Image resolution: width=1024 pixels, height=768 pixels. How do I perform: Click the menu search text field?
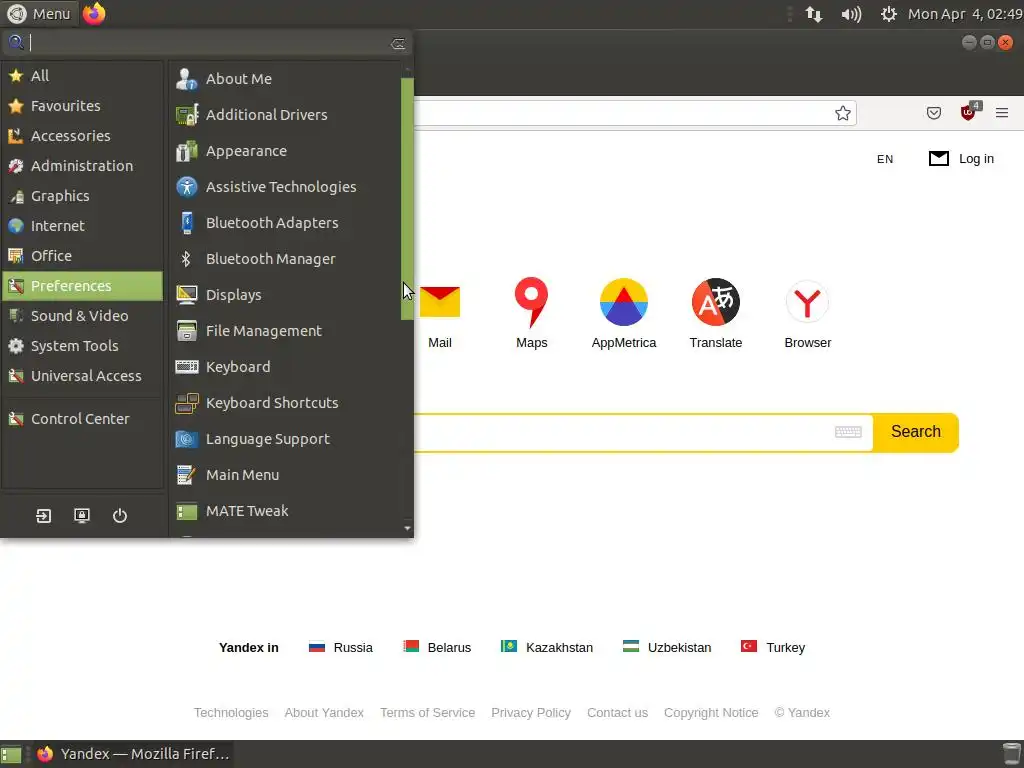(209, 43)
